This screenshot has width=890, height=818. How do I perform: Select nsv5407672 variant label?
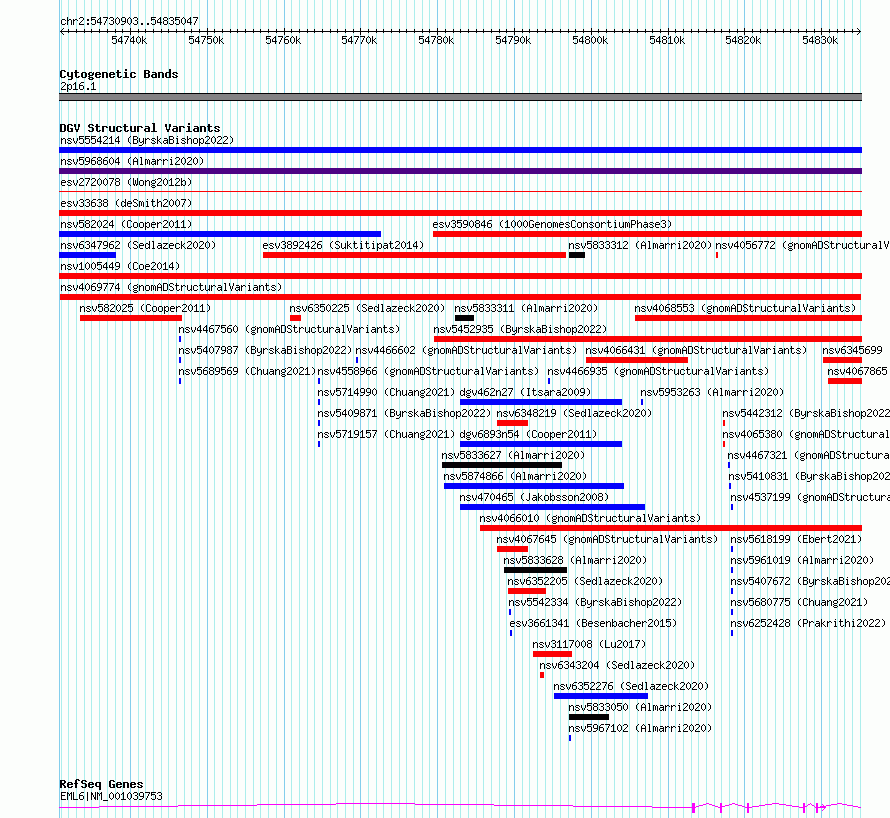810,581
